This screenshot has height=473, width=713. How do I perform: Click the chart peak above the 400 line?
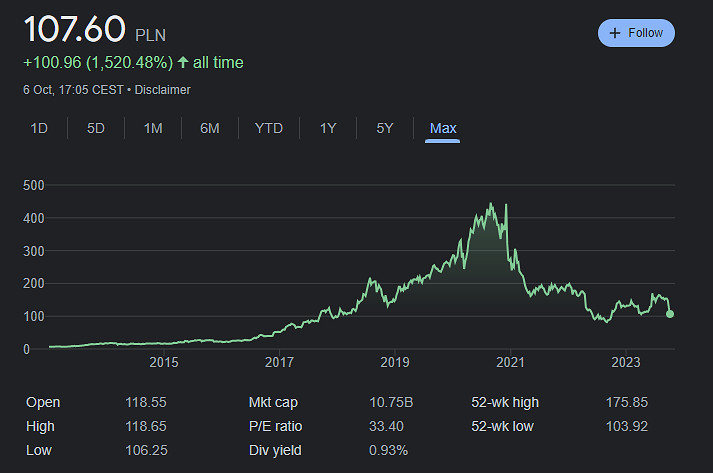(490, 205)
